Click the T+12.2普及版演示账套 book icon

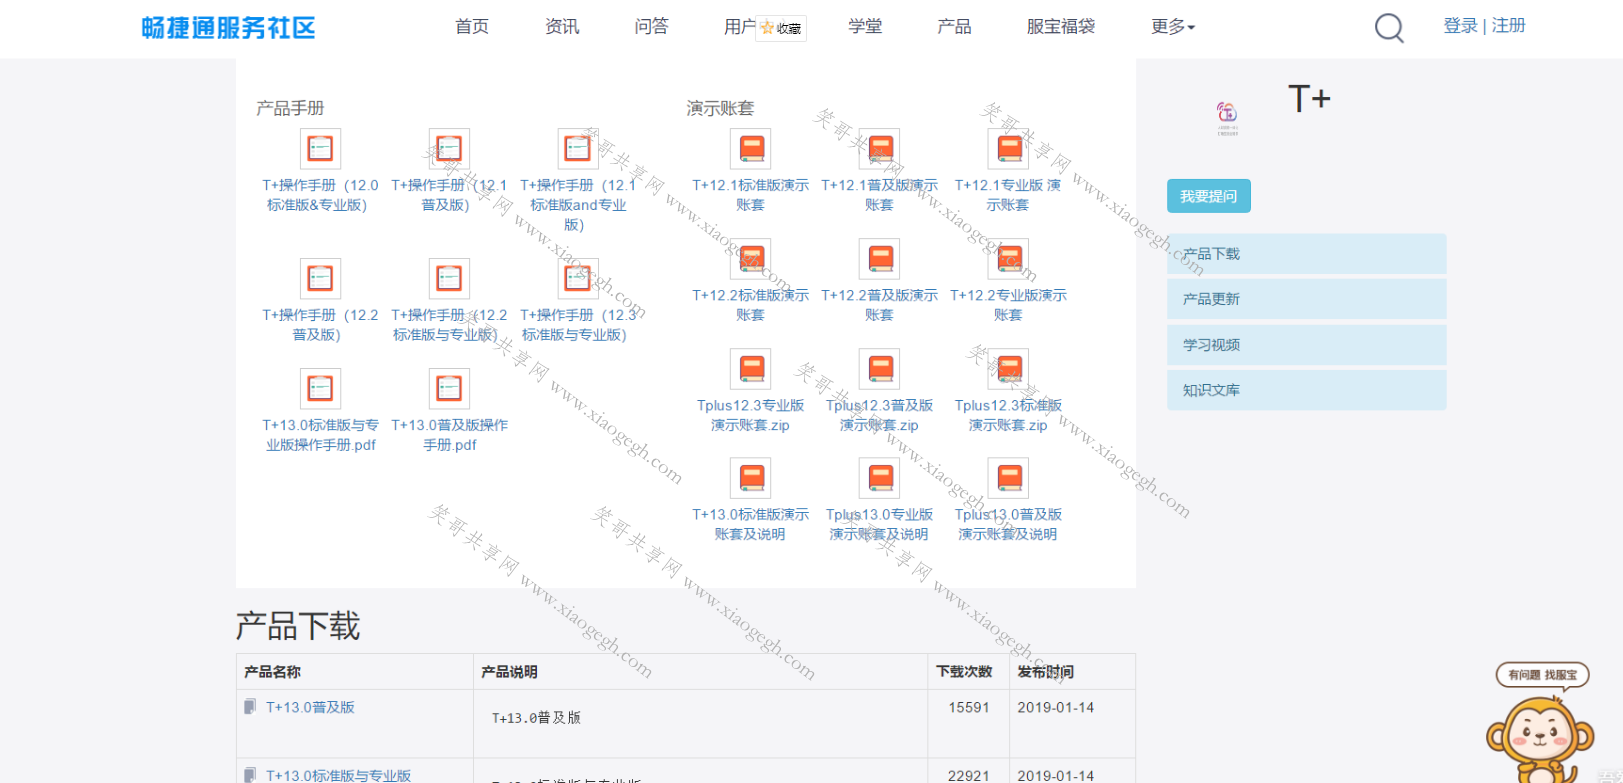click(879, 259)
